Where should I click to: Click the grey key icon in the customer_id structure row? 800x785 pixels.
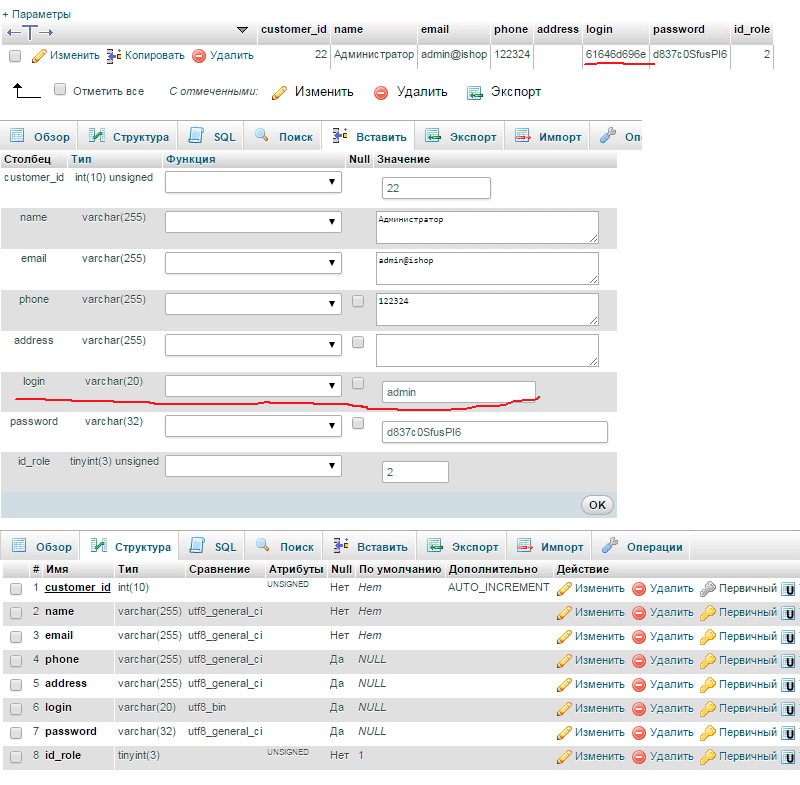tap(708, 589)
